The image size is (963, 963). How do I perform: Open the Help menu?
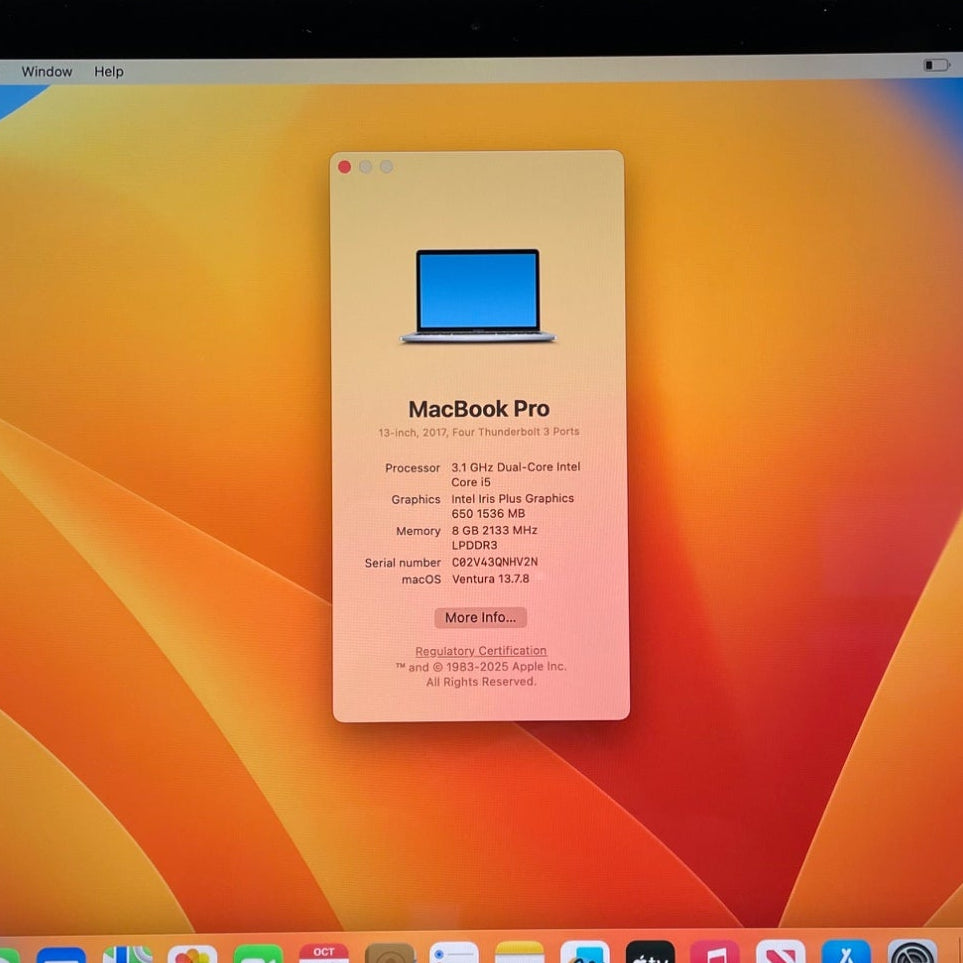[x=109, y=72]
